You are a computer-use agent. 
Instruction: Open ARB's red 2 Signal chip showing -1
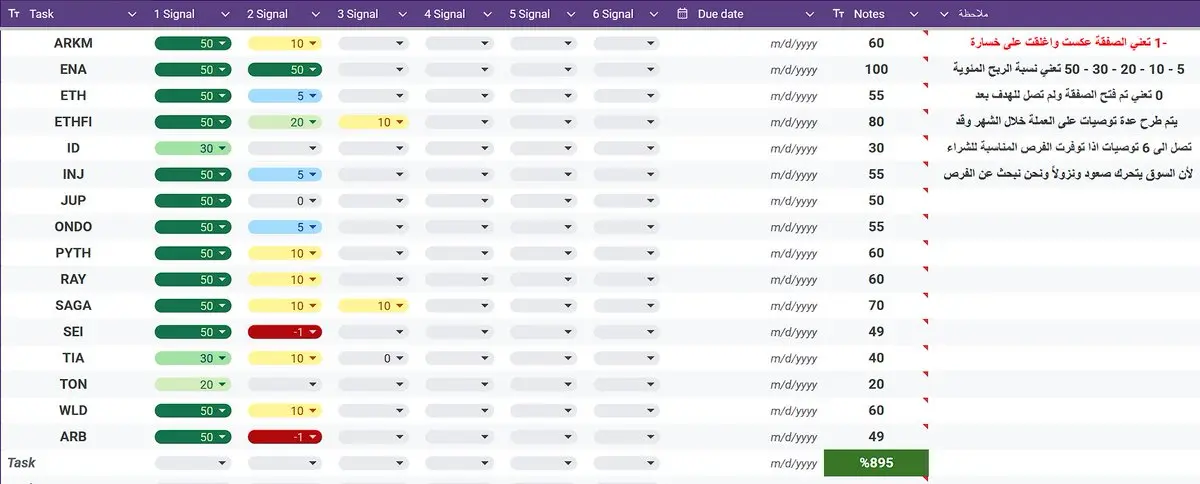coord(284,436)
